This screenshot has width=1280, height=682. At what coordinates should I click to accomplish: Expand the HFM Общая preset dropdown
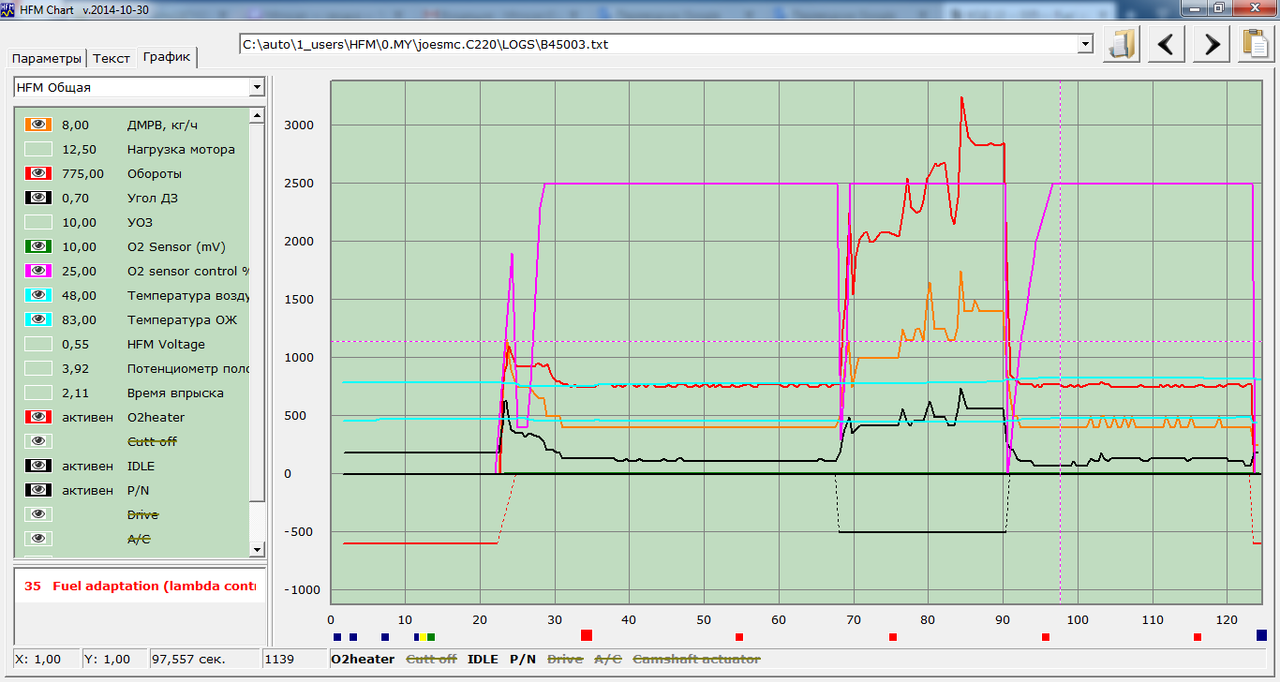click(257, 88)
